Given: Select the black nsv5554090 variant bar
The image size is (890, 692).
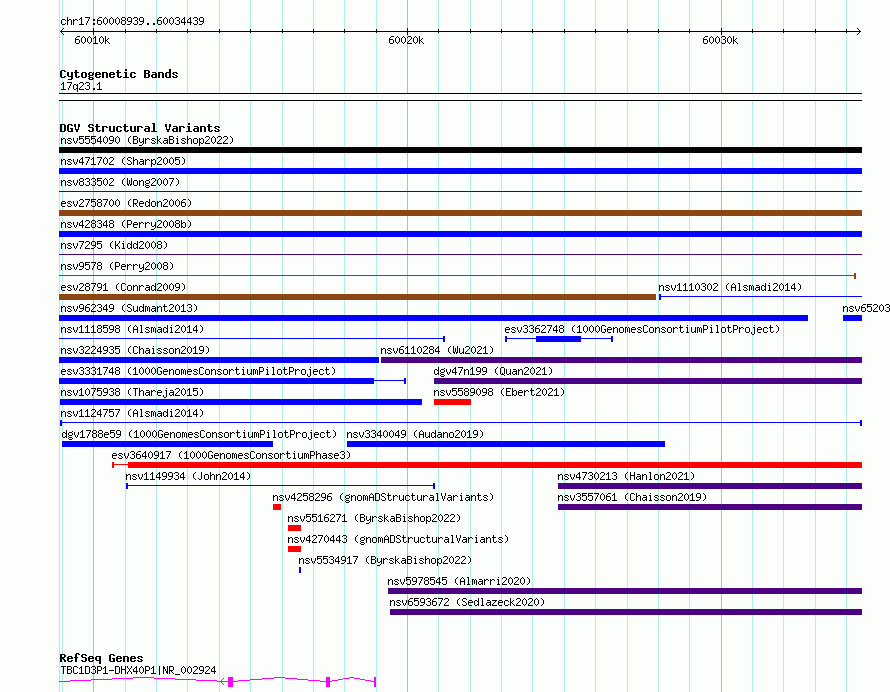Looking at the screenshot, I should (x=460, y=150).
